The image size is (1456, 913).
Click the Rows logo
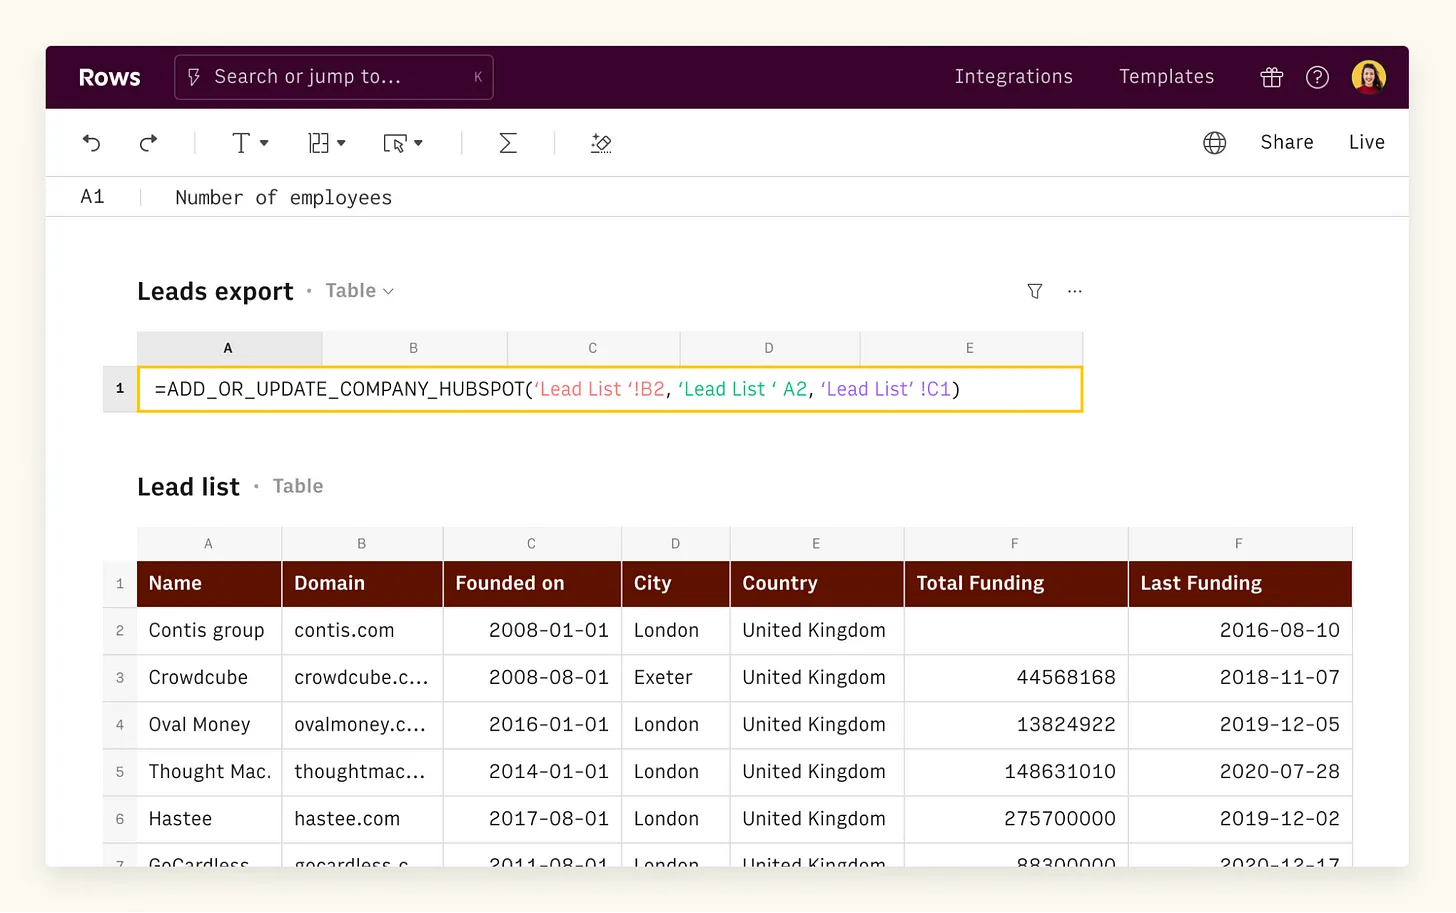[109, 77]
